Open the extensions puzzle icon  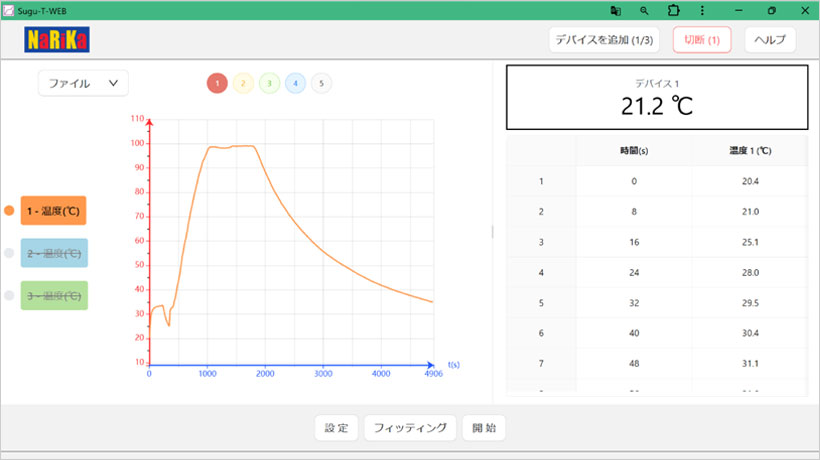tap(673, 10)
